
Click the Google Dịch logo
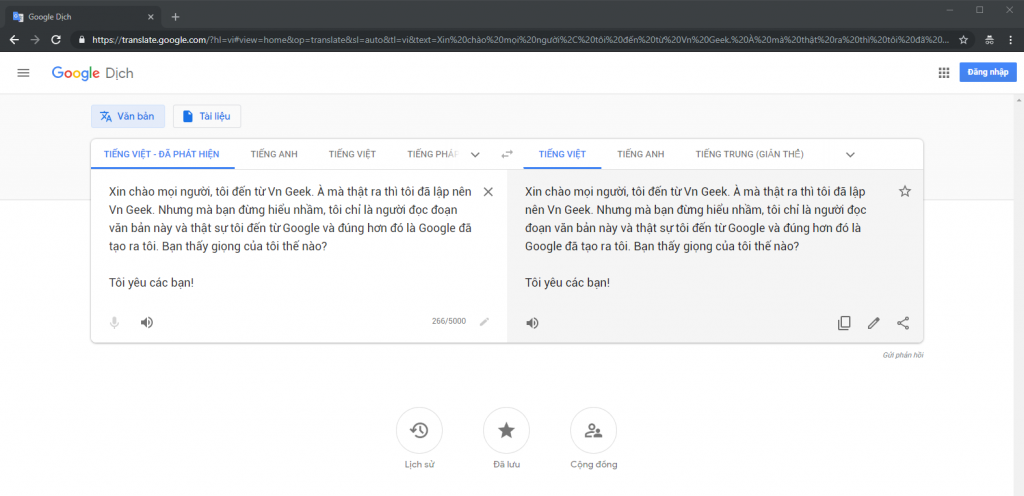point(93,73)
